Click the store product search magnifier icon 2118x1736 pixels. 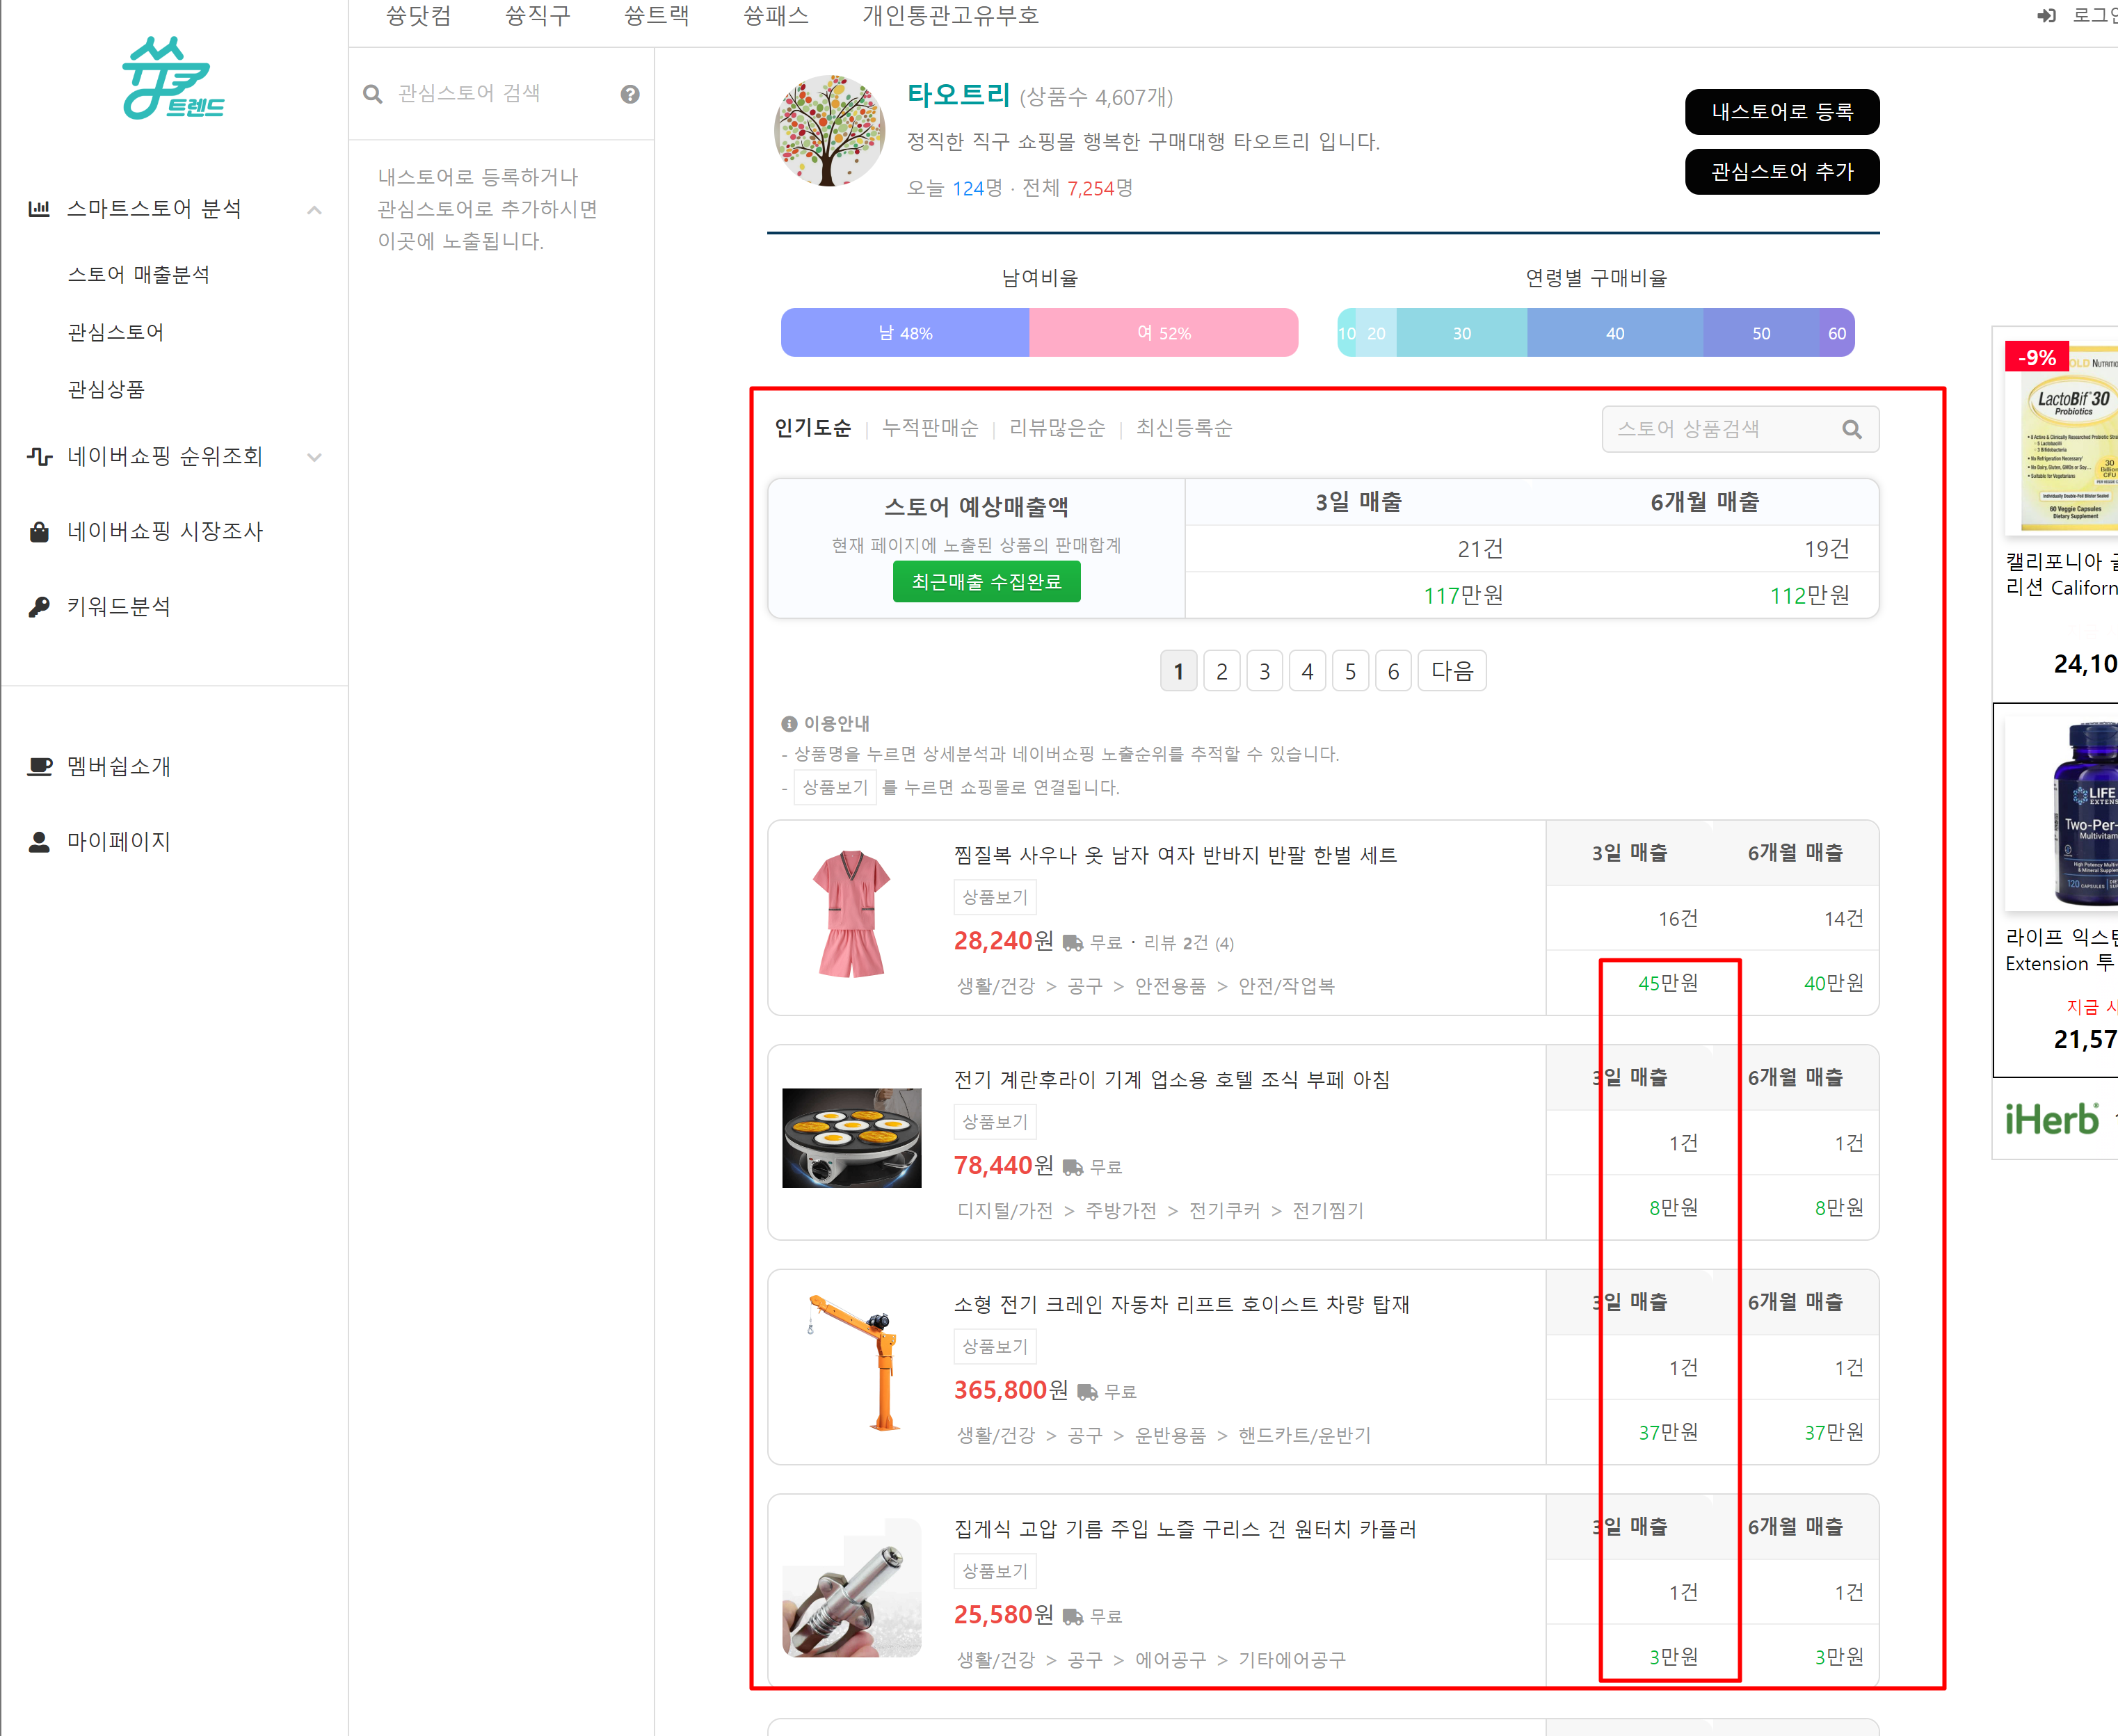1851,429
